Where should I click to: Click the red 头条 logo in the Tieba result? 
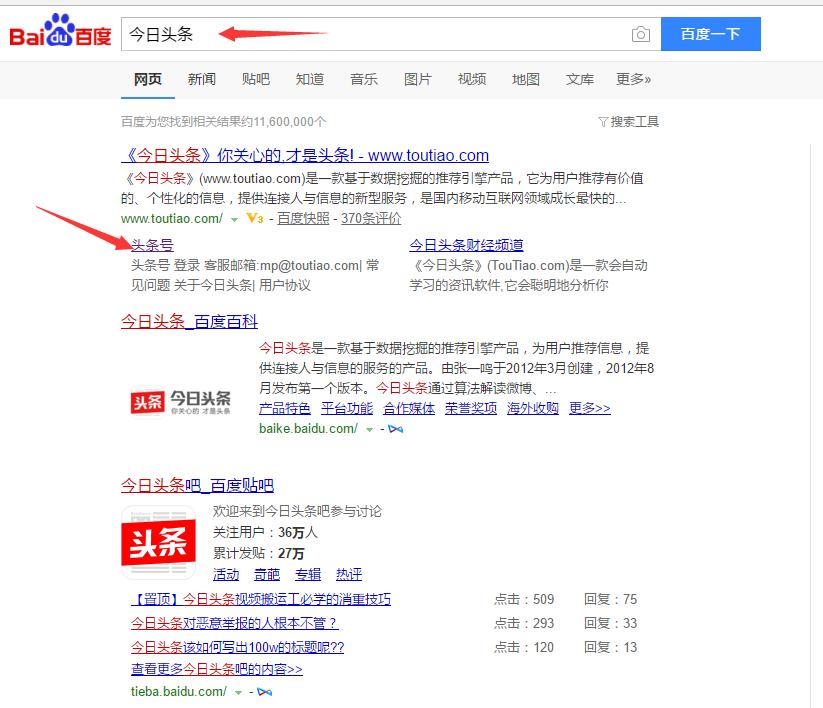click(157, 541)
